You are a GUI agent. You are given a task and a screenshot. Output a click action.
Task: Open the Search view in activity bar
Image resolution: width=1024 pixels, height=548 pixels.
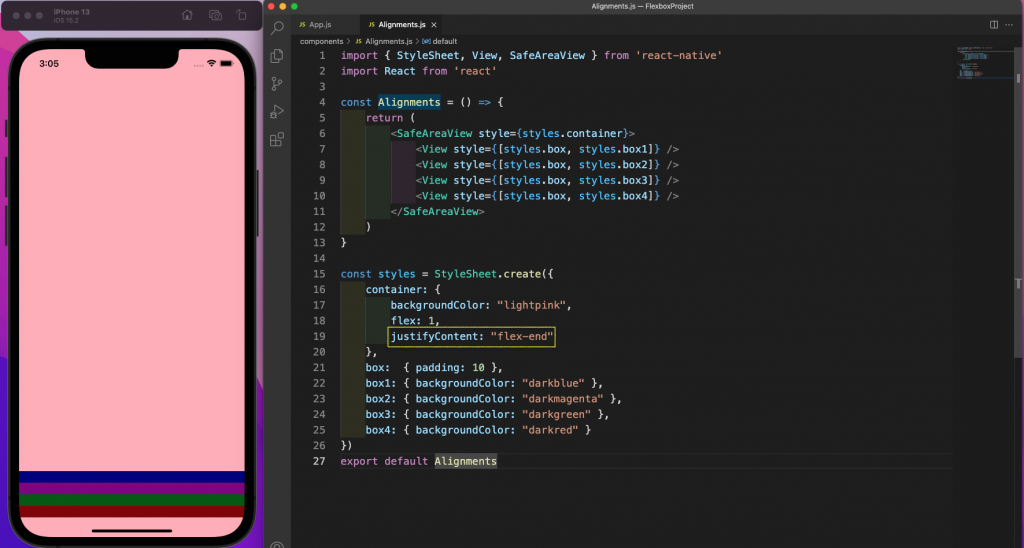(x=278, y=27)
